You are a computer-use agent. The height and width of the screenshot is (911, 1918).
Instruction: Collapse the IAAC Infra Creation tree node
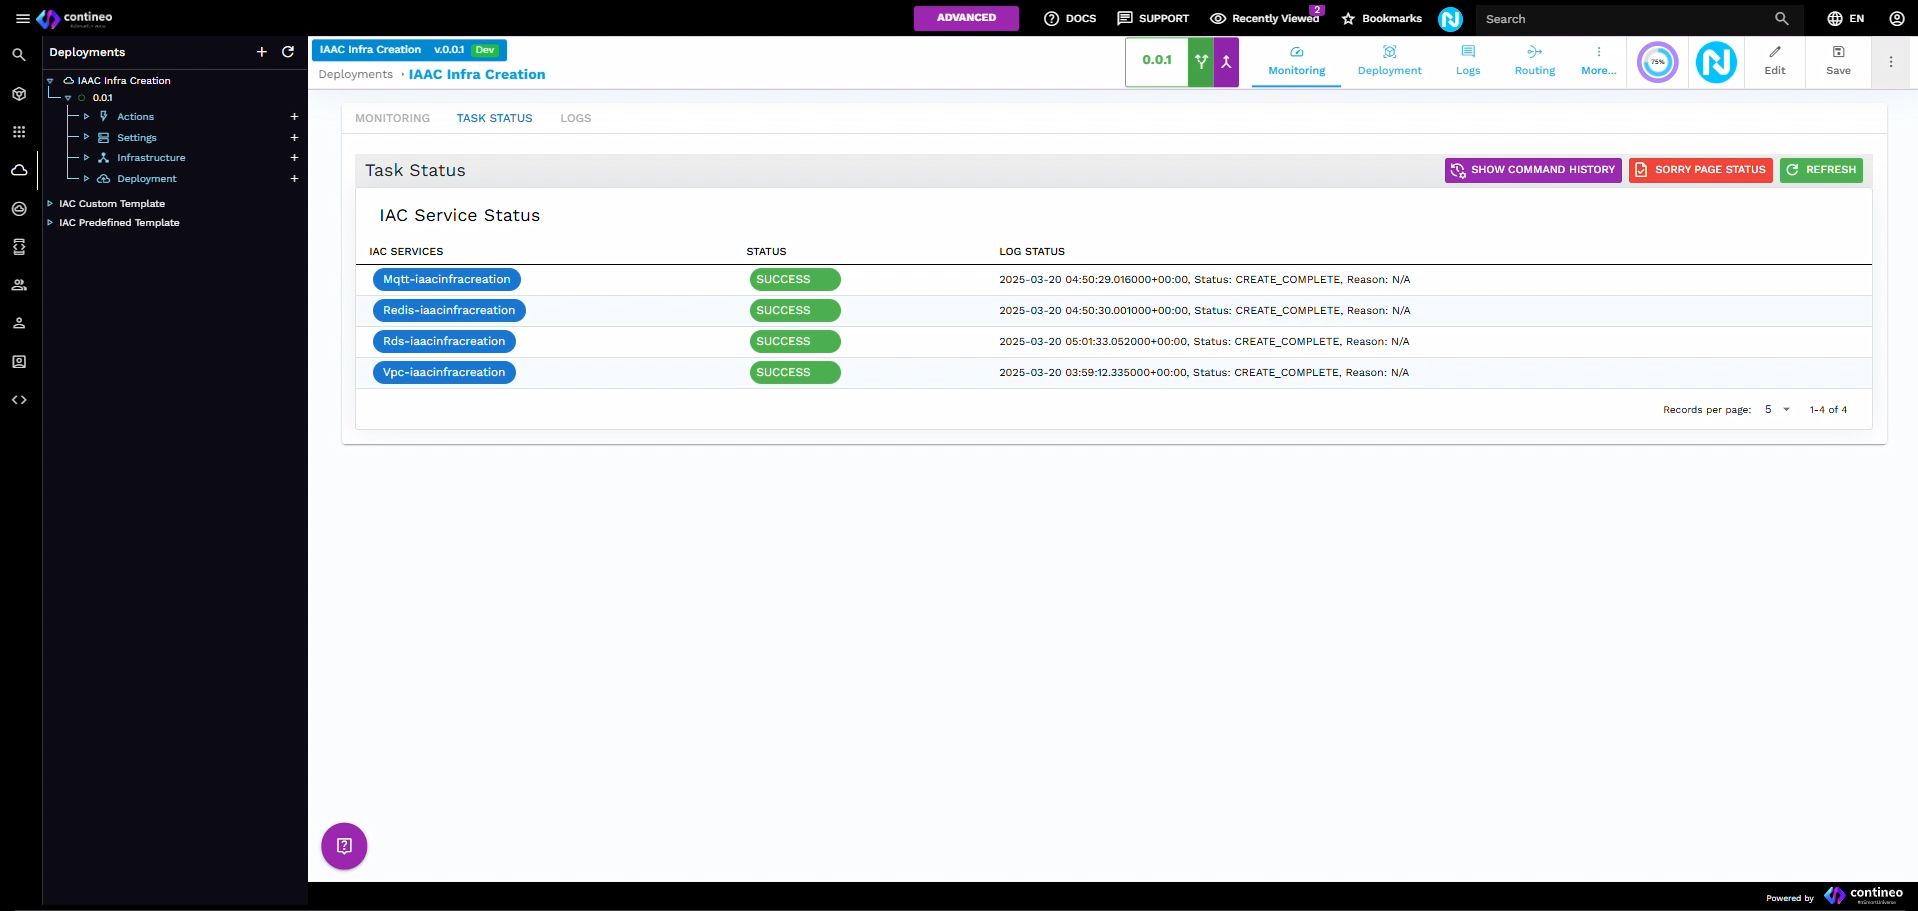pos(50,81)
